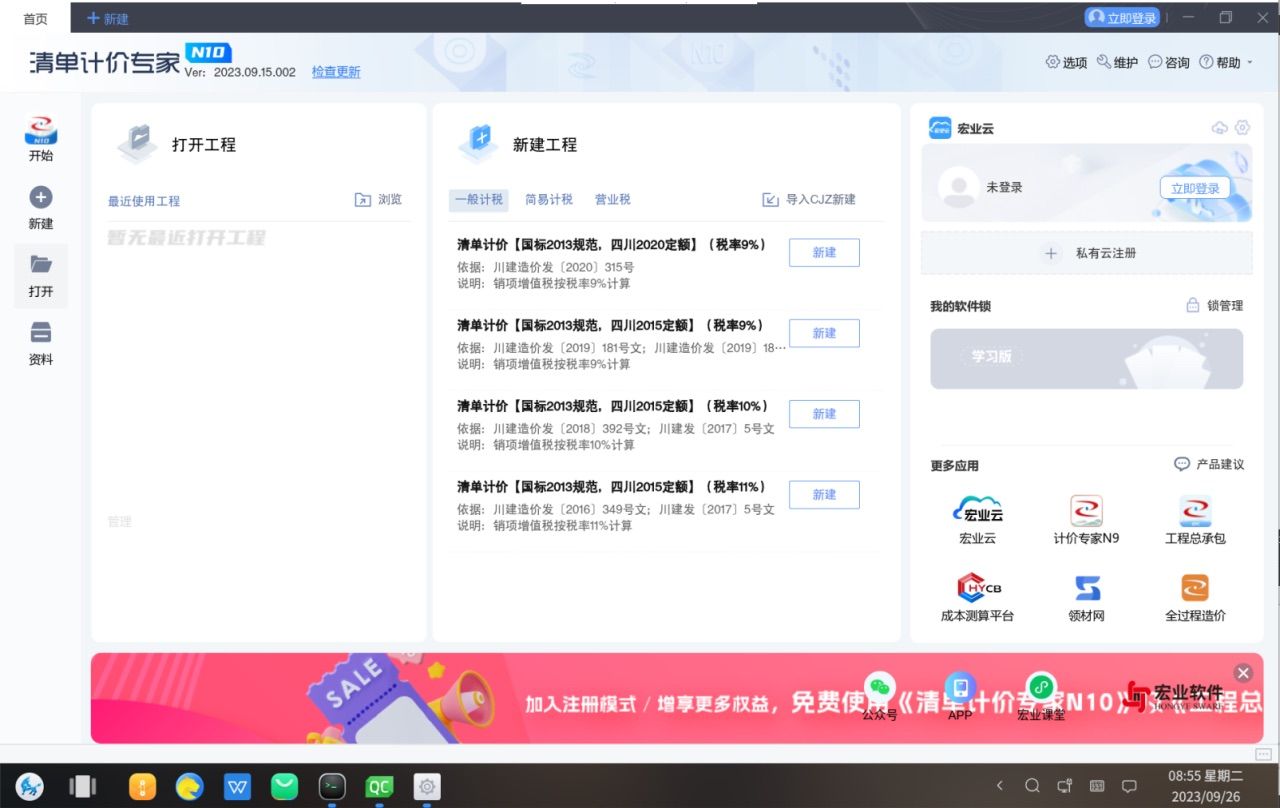Launch 全过程造价 app
1280x808 pixels.
(x=1195, y=598)
